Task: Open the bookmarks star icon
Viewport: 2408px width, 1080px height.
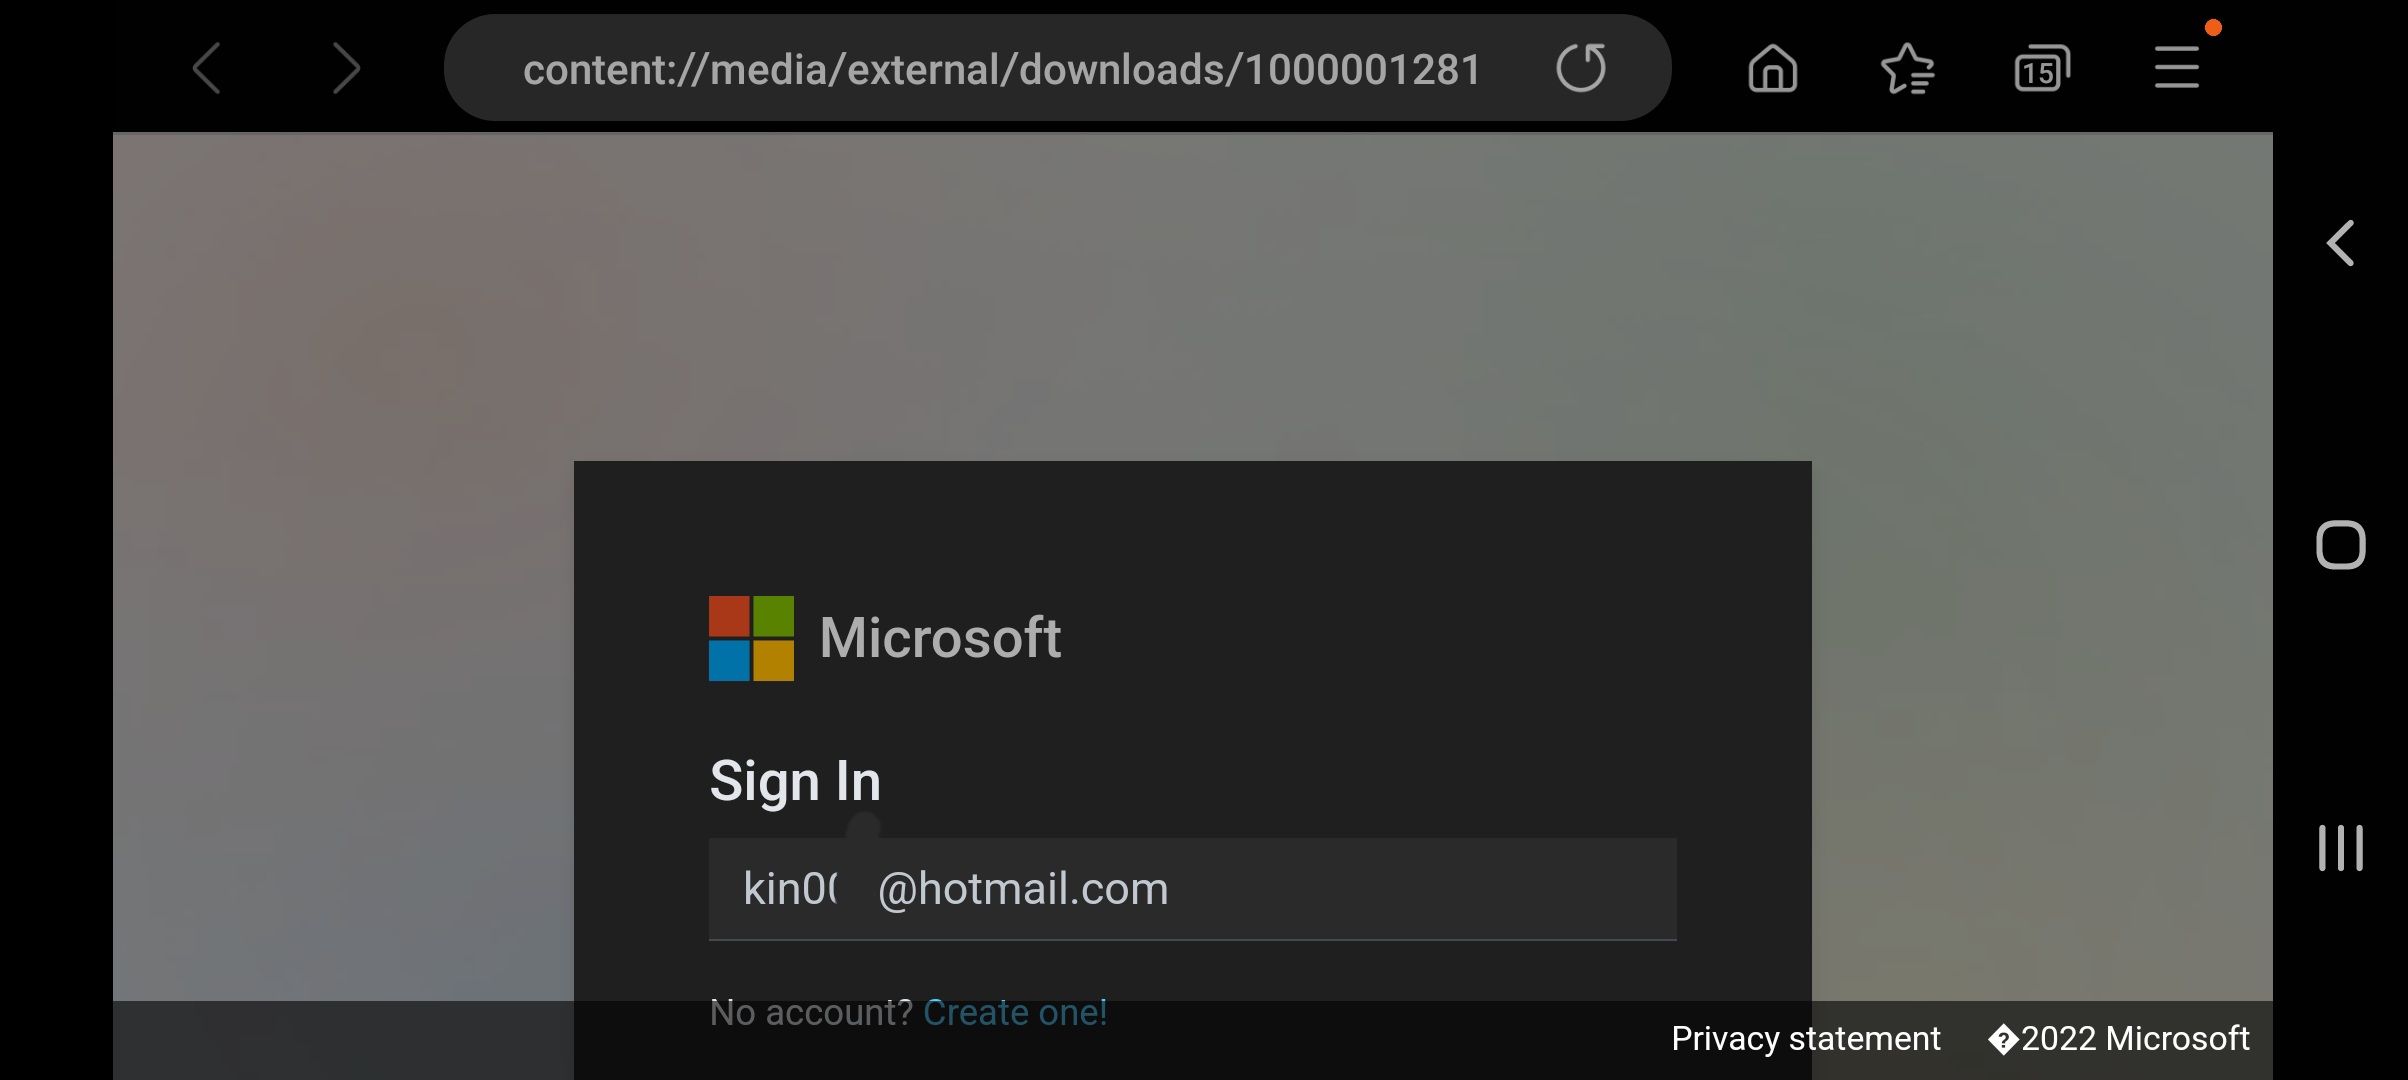Action: pyautogui.click(x=1907, y=68)
